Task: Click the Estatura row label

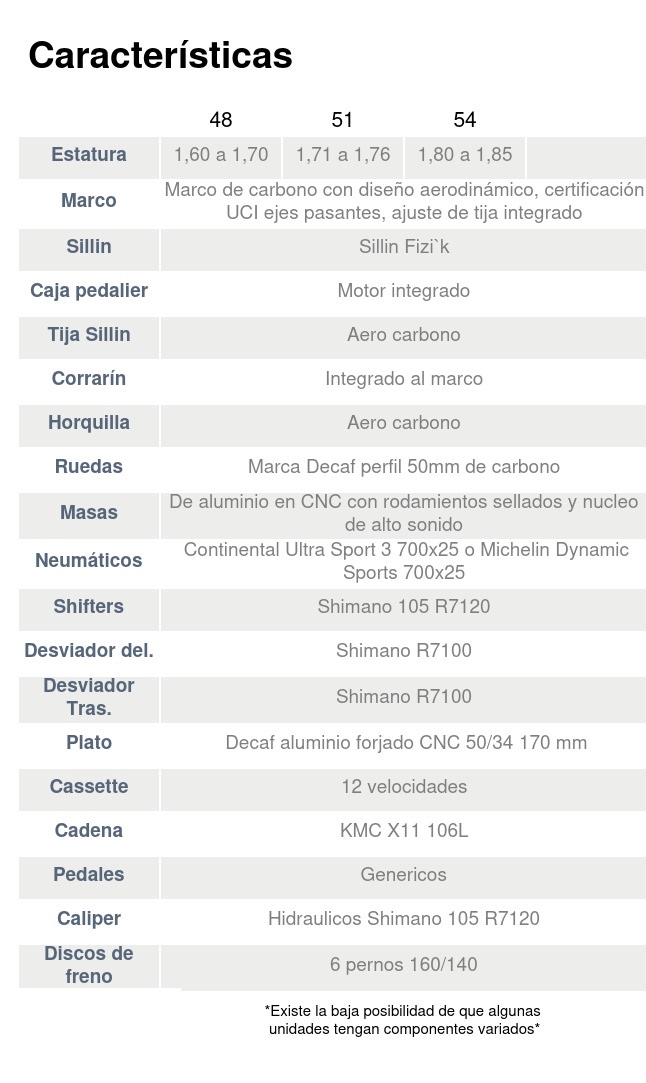Action: (89, 155)
